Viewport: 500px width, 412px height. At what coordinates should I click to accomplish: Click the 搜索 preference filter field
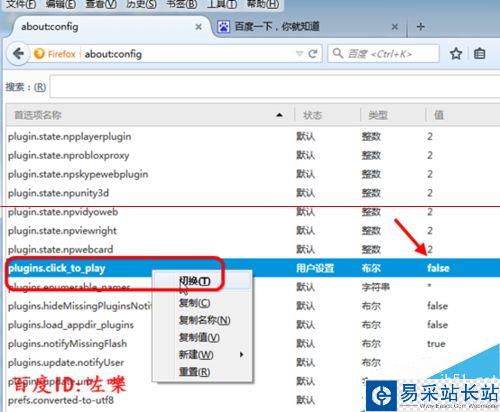(275, 87)
